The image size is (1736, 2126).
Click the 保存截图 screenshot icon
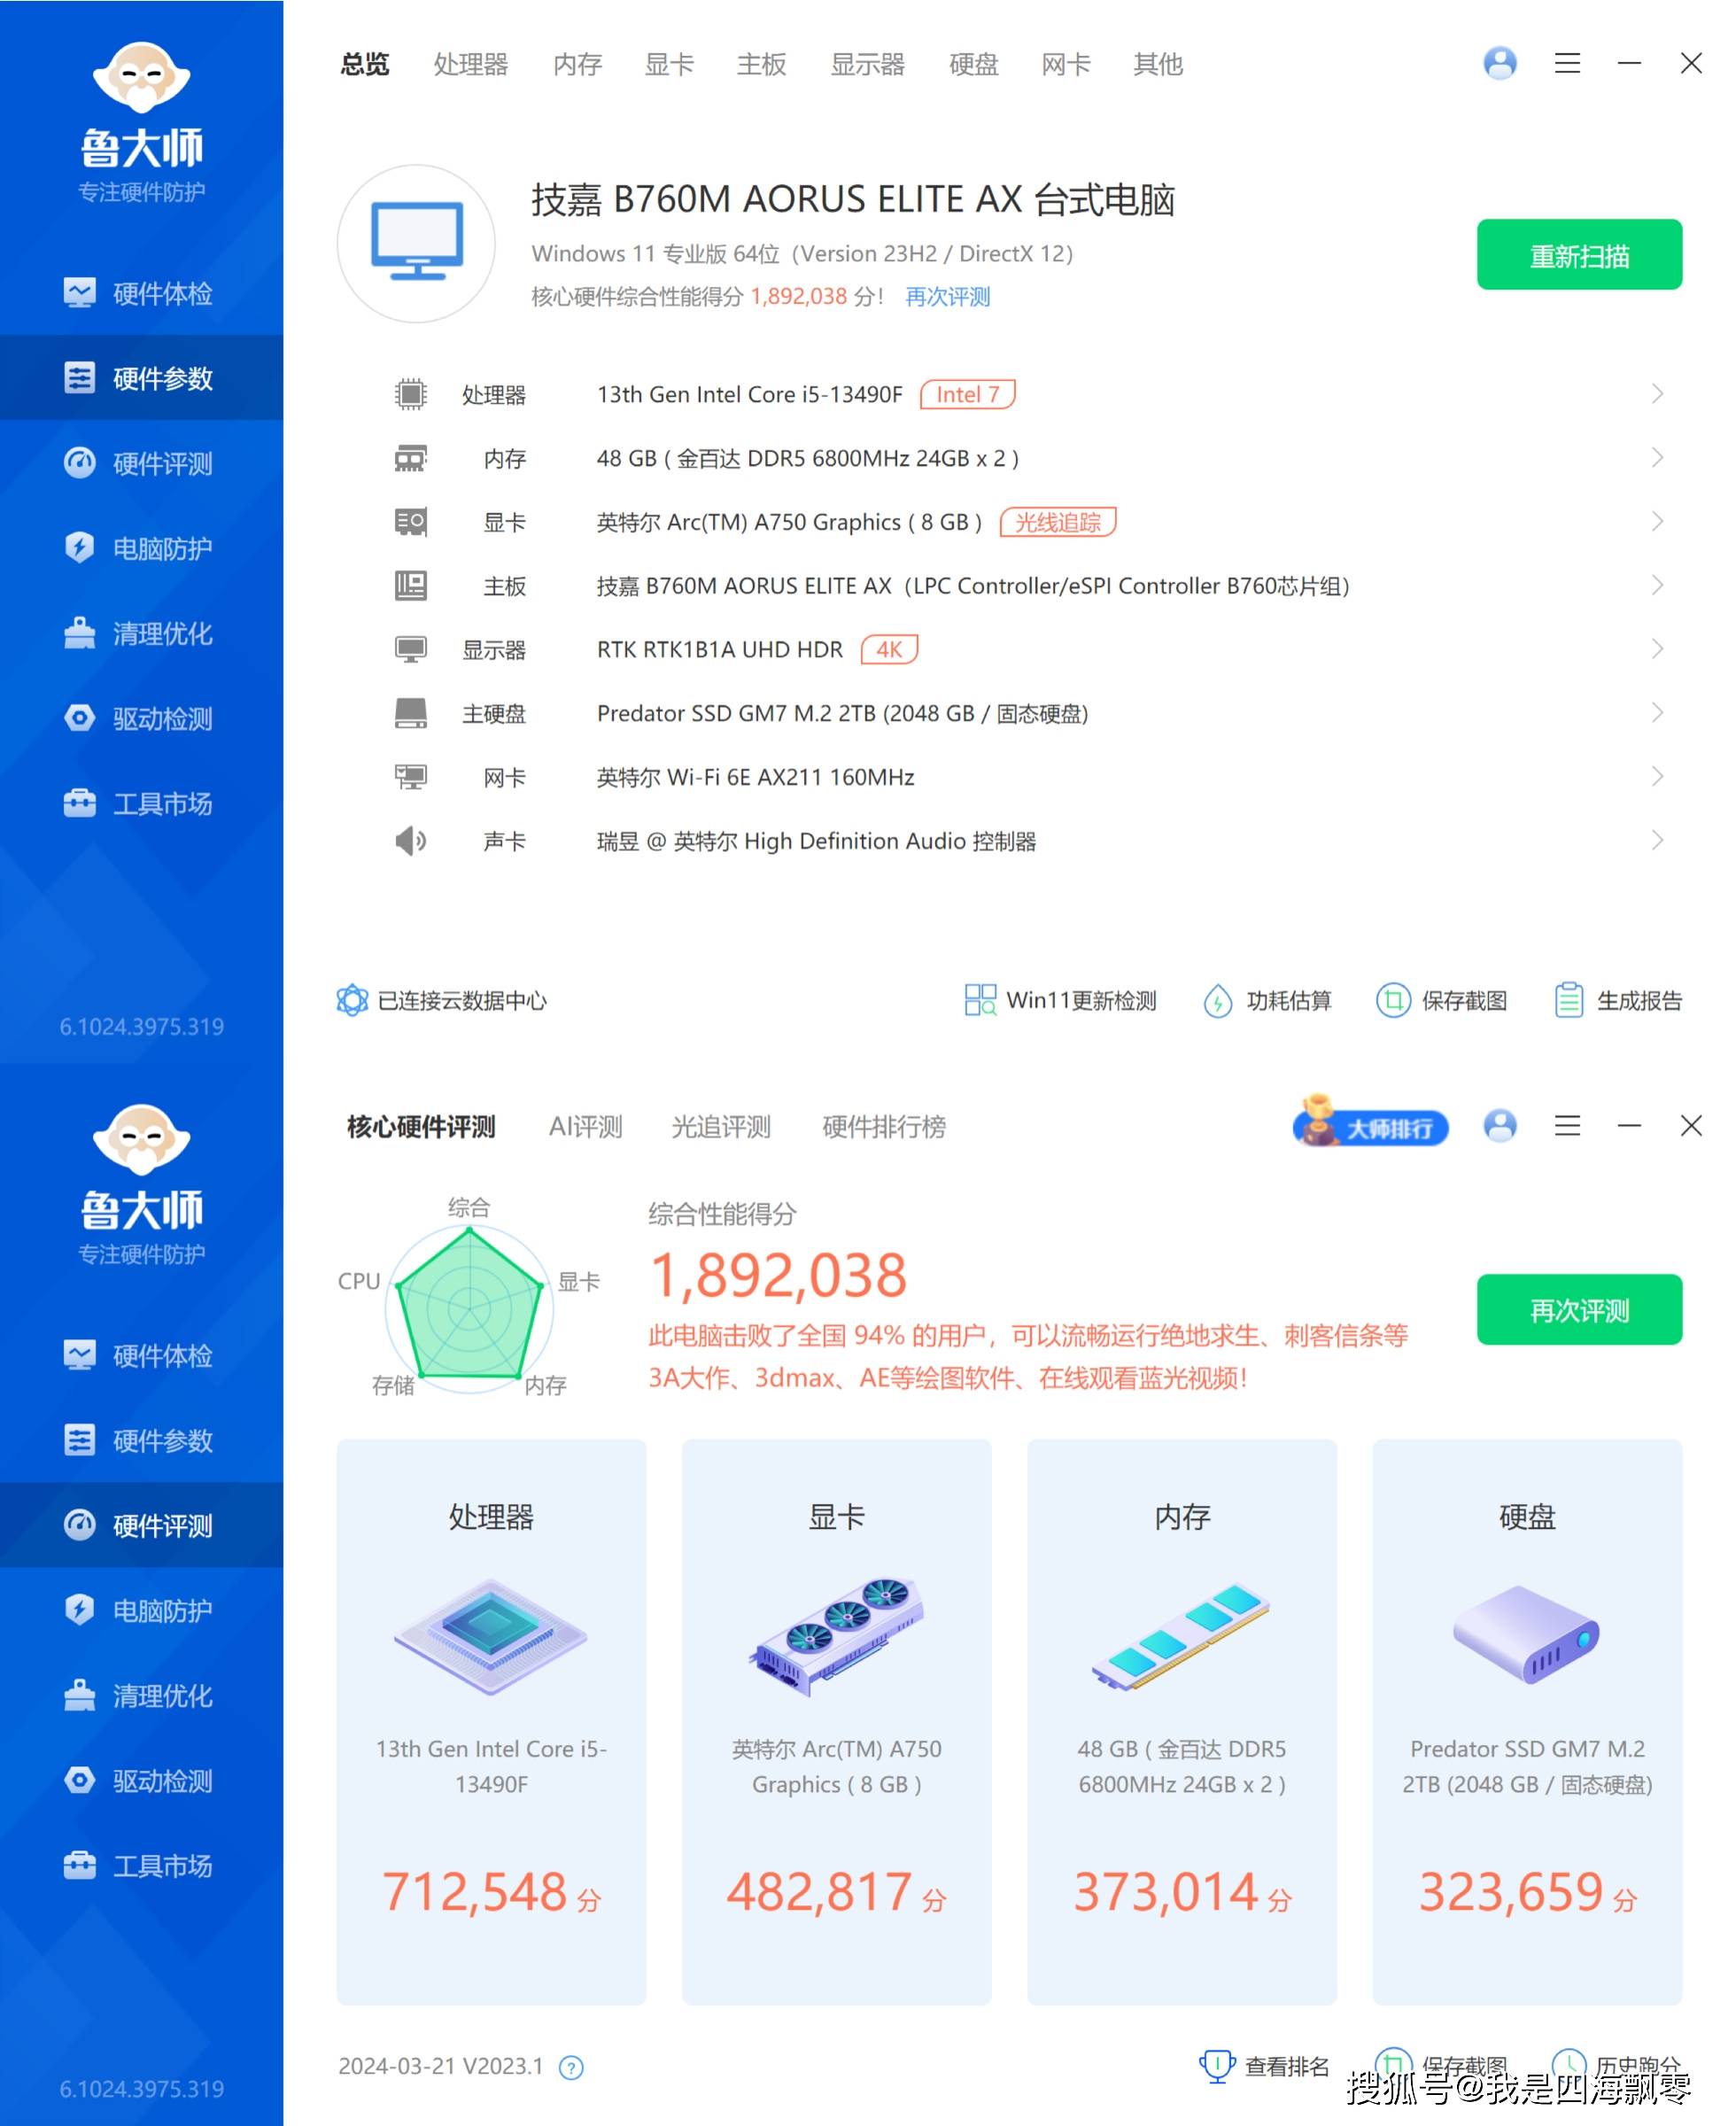[x=1392, y=1001]
